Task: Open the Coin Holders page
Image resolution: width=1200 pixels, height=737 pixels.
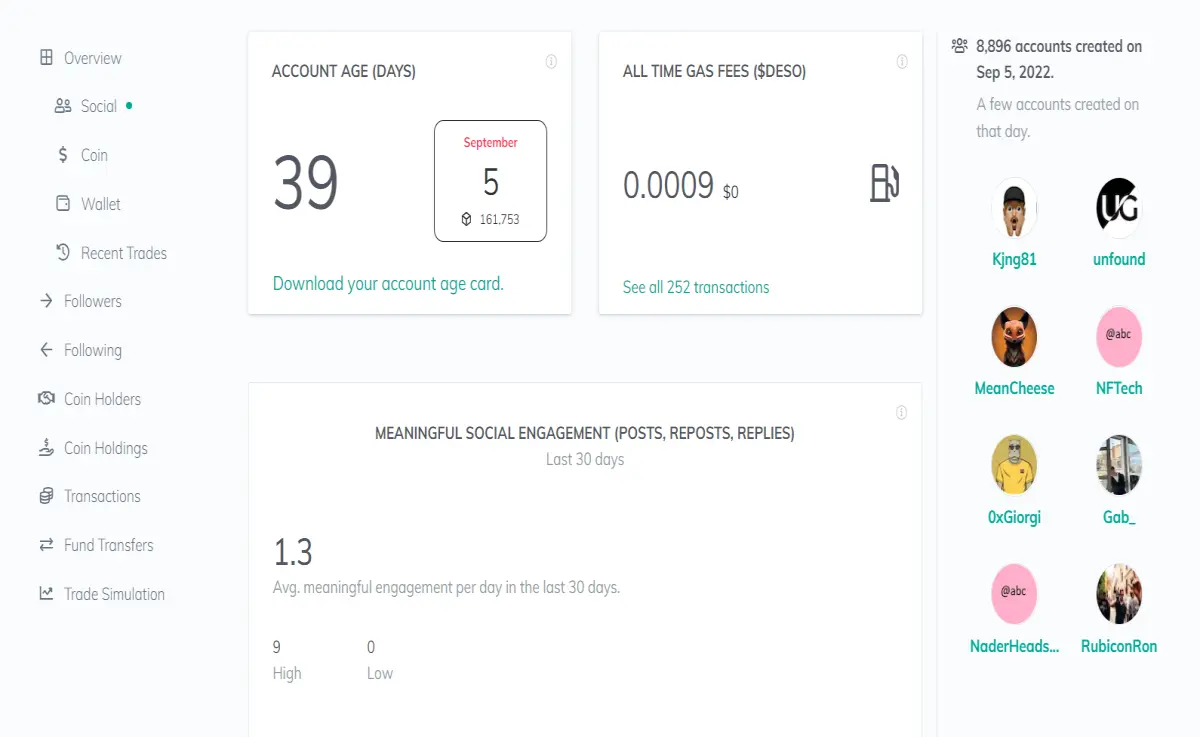Action: click(102, 399)
